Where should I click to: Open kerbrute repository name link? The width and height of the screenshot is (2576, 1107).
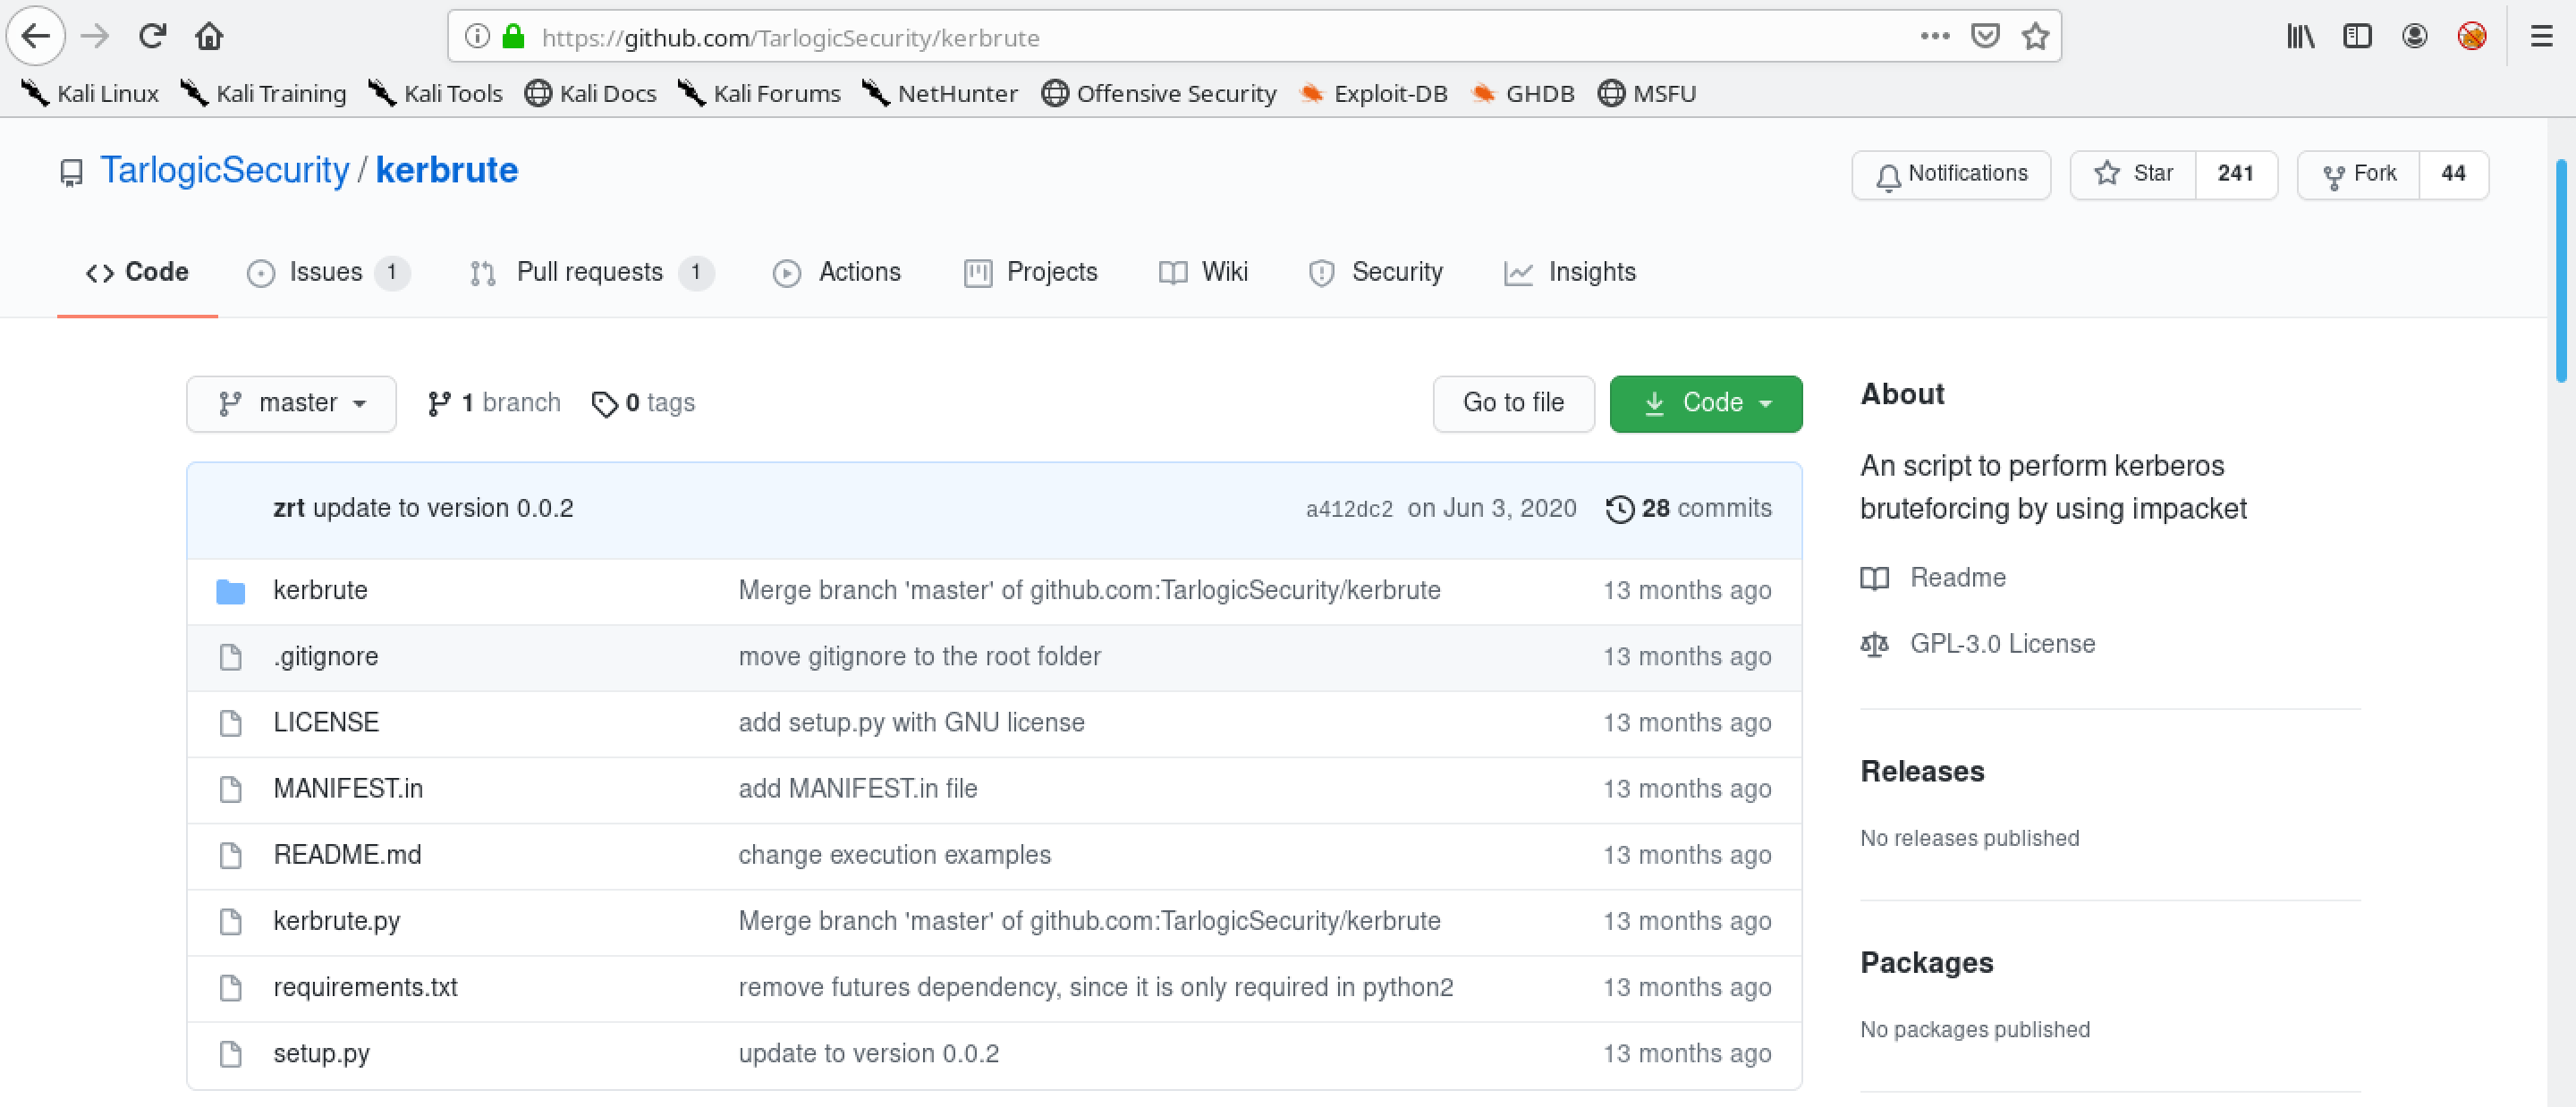tap(447, 170)
